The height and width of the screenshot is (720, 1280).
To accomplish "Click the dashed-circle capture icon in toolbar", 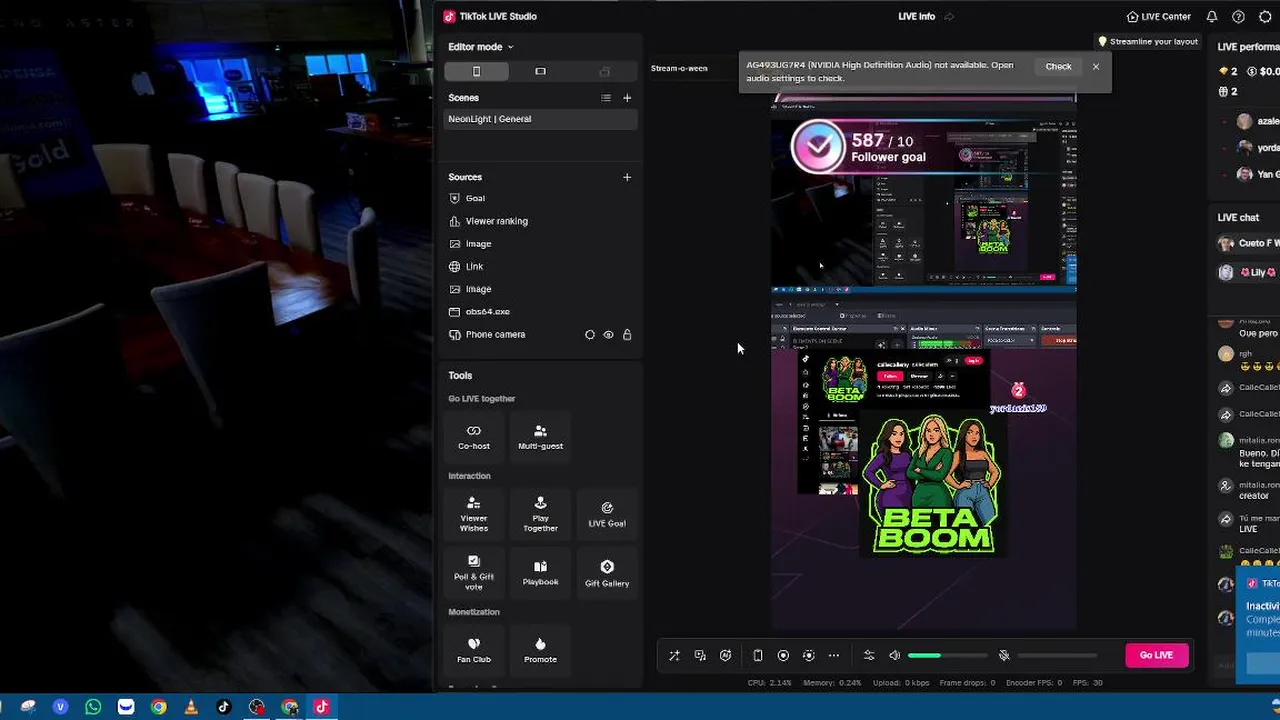I will [808, 656].
